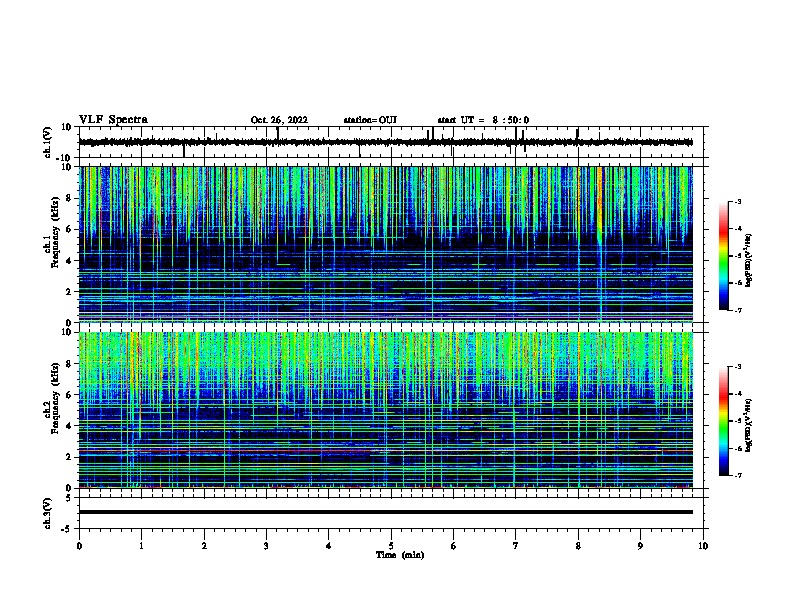Click the "-5" tick on ch.3(V) axis
This screenshot has width=792, height=612.
68,529
